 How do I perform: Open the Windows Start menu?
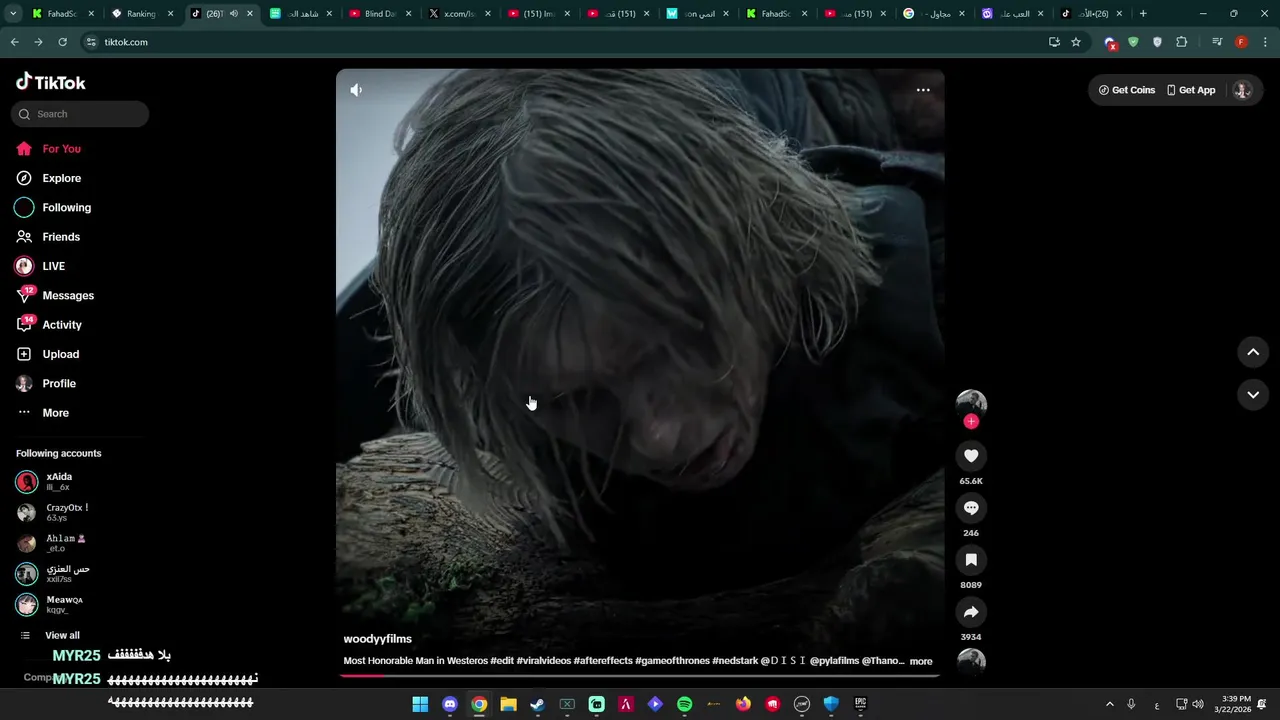coord(420,704)
